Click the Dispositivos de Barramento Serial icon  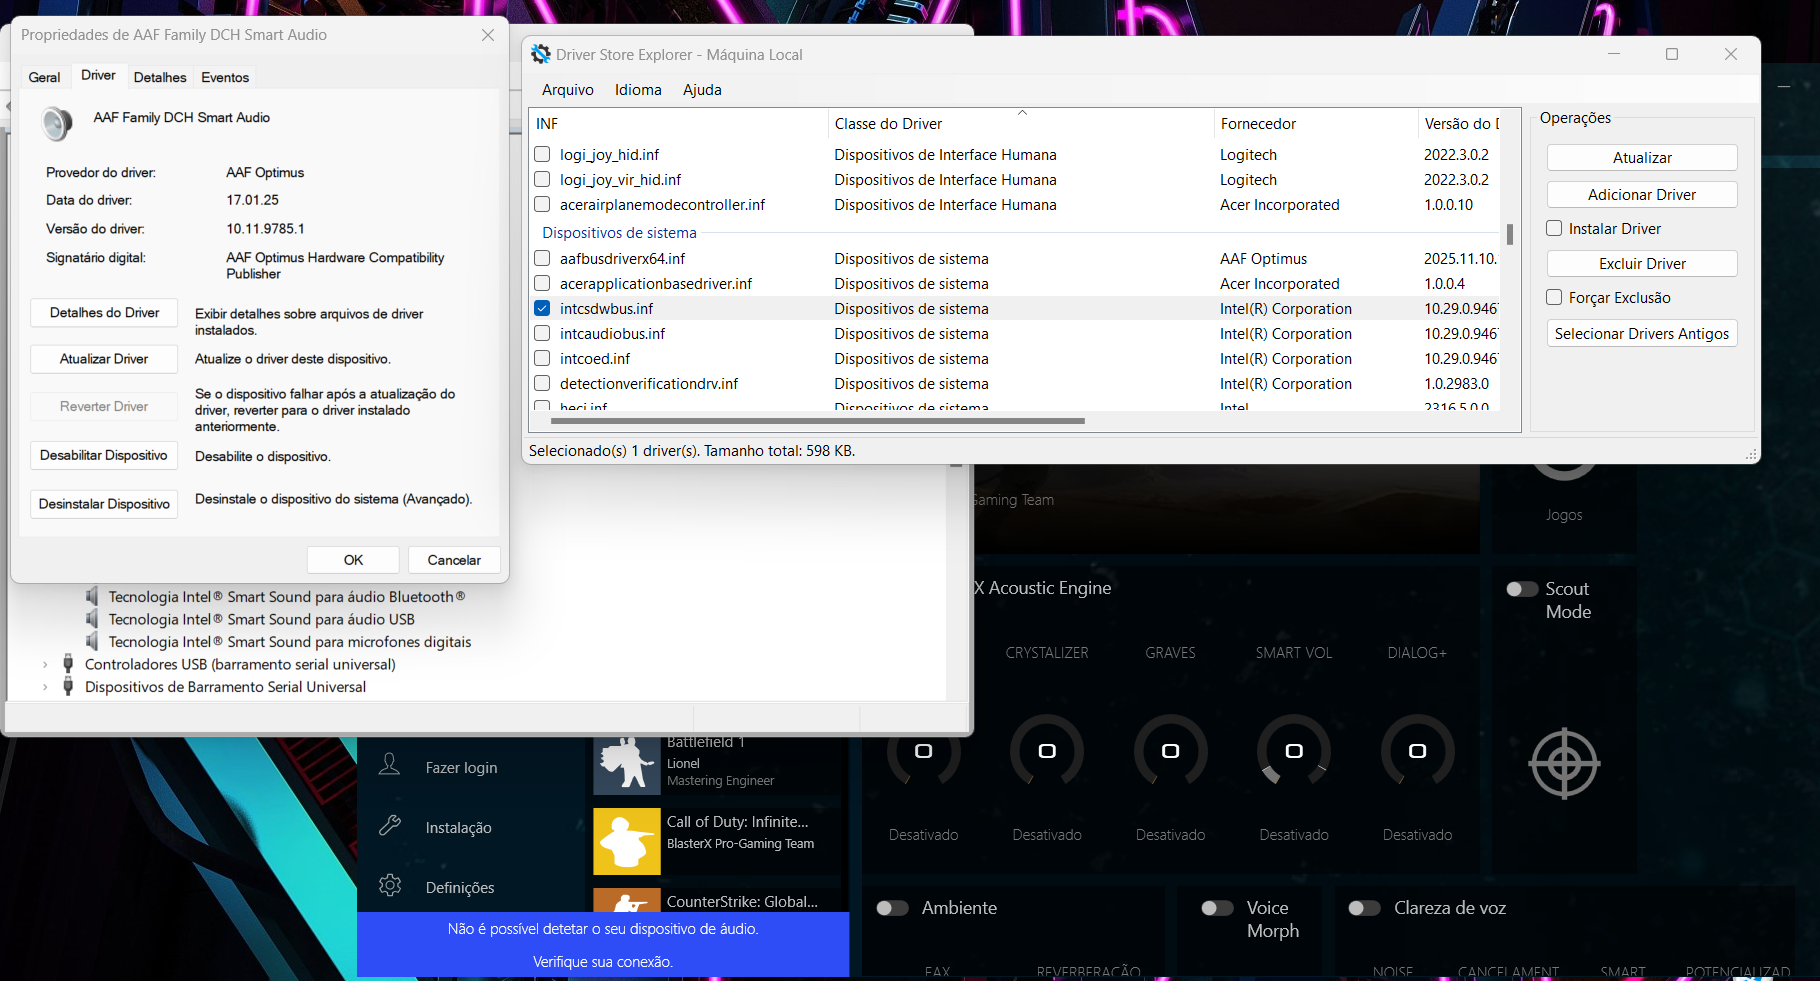[68, 686]
